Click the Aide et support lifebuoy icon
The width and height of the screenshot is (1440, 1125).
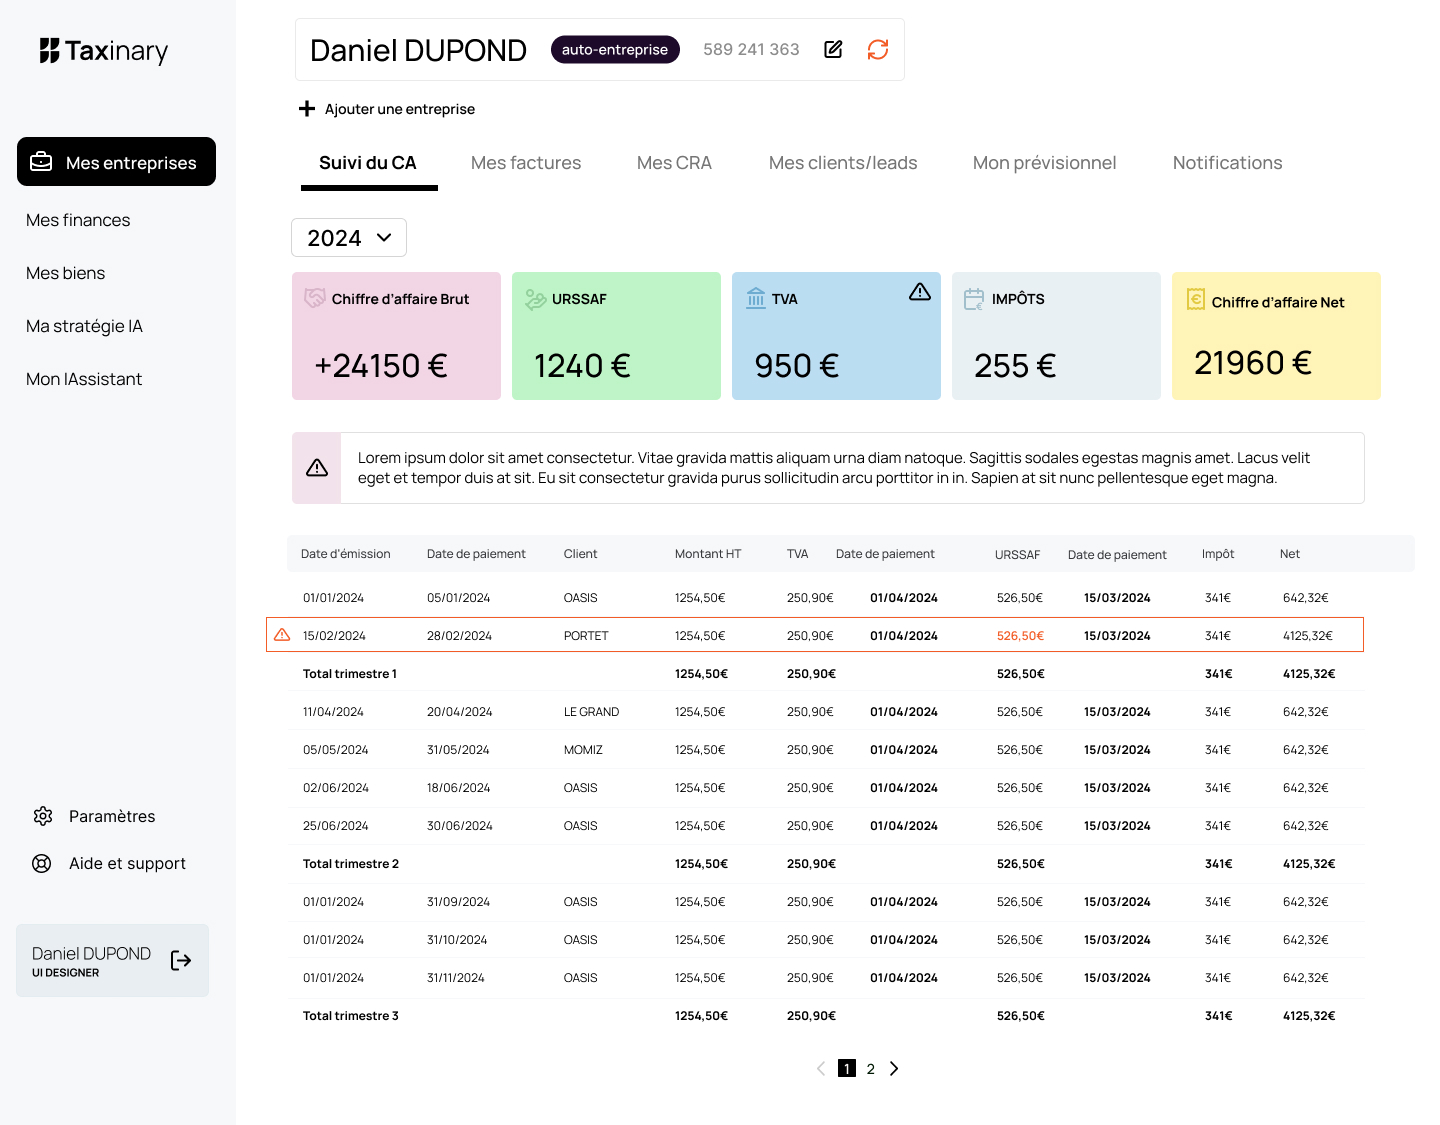(42, 863)
